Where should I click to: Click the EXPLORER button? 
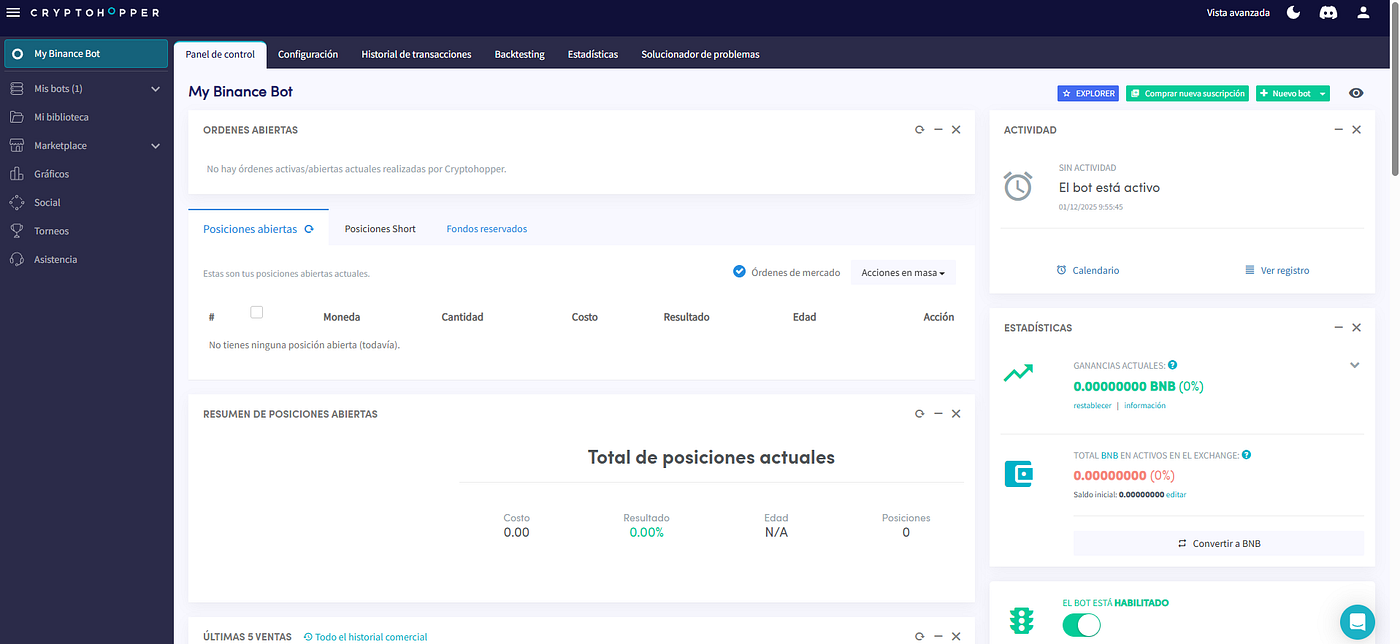coord(1088,93)
